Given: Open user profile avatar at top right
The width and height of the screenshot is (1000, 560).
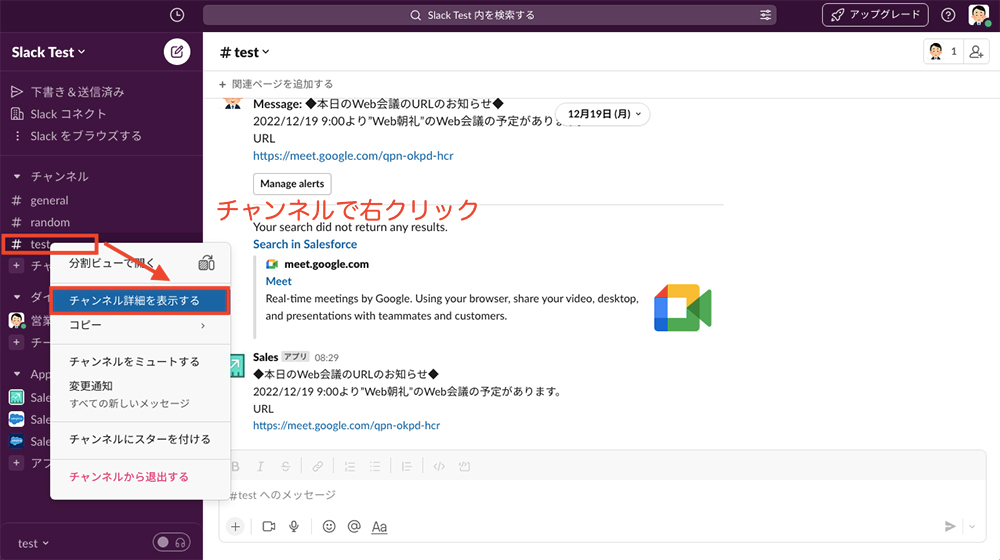Looking at the screenshot, I should [x=978, y=14].
